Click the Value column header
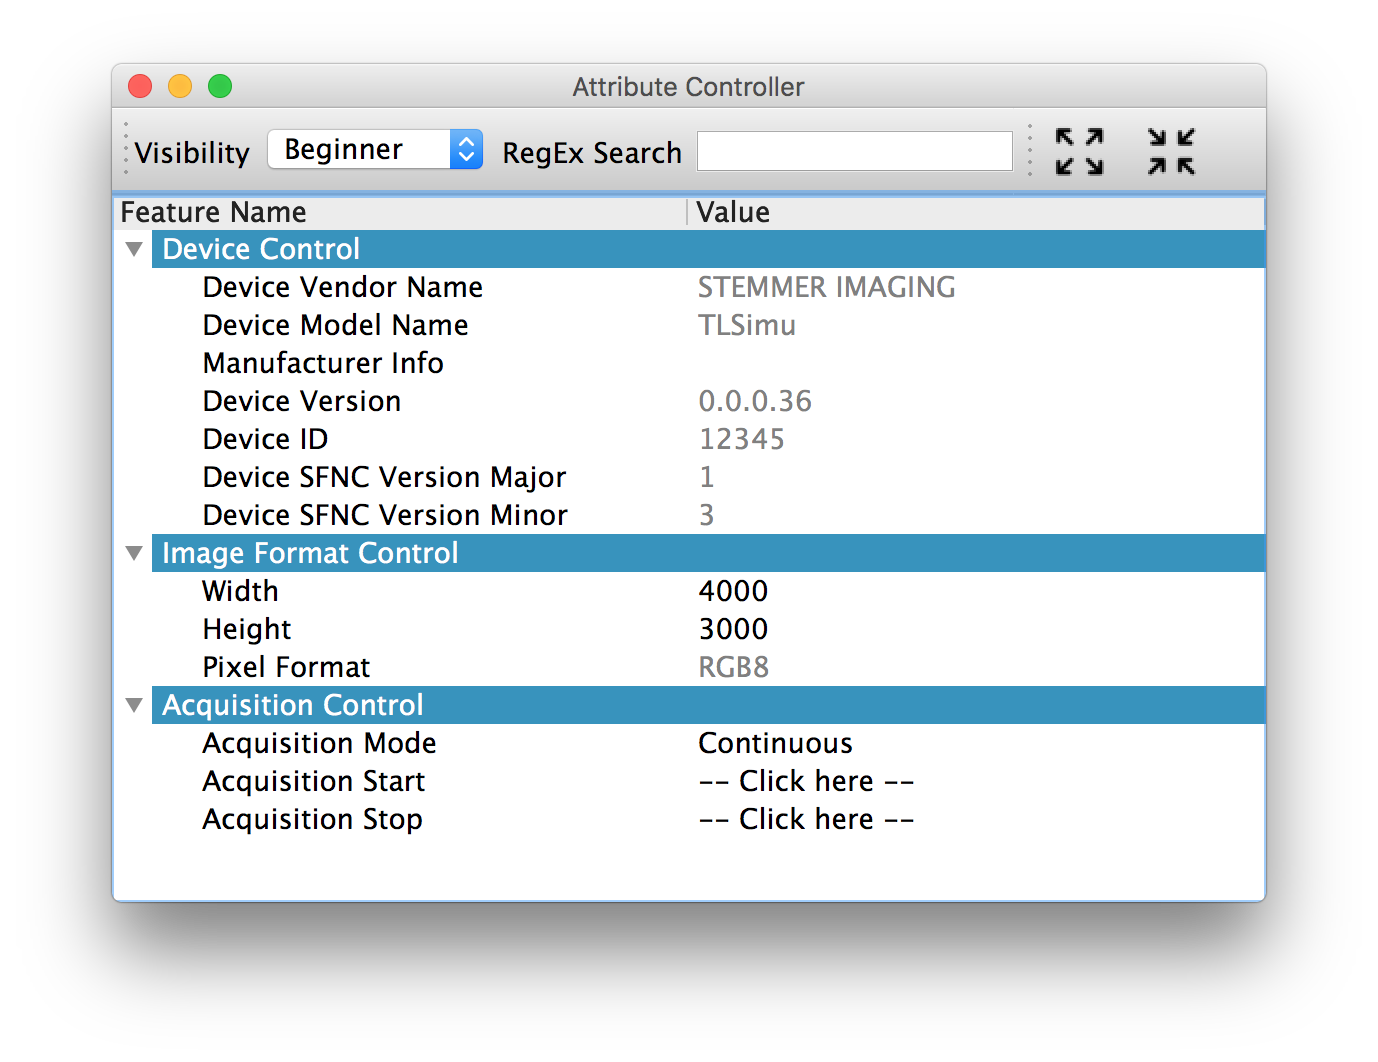This screenshot has width=1378, height=1062. pos(977,212)
